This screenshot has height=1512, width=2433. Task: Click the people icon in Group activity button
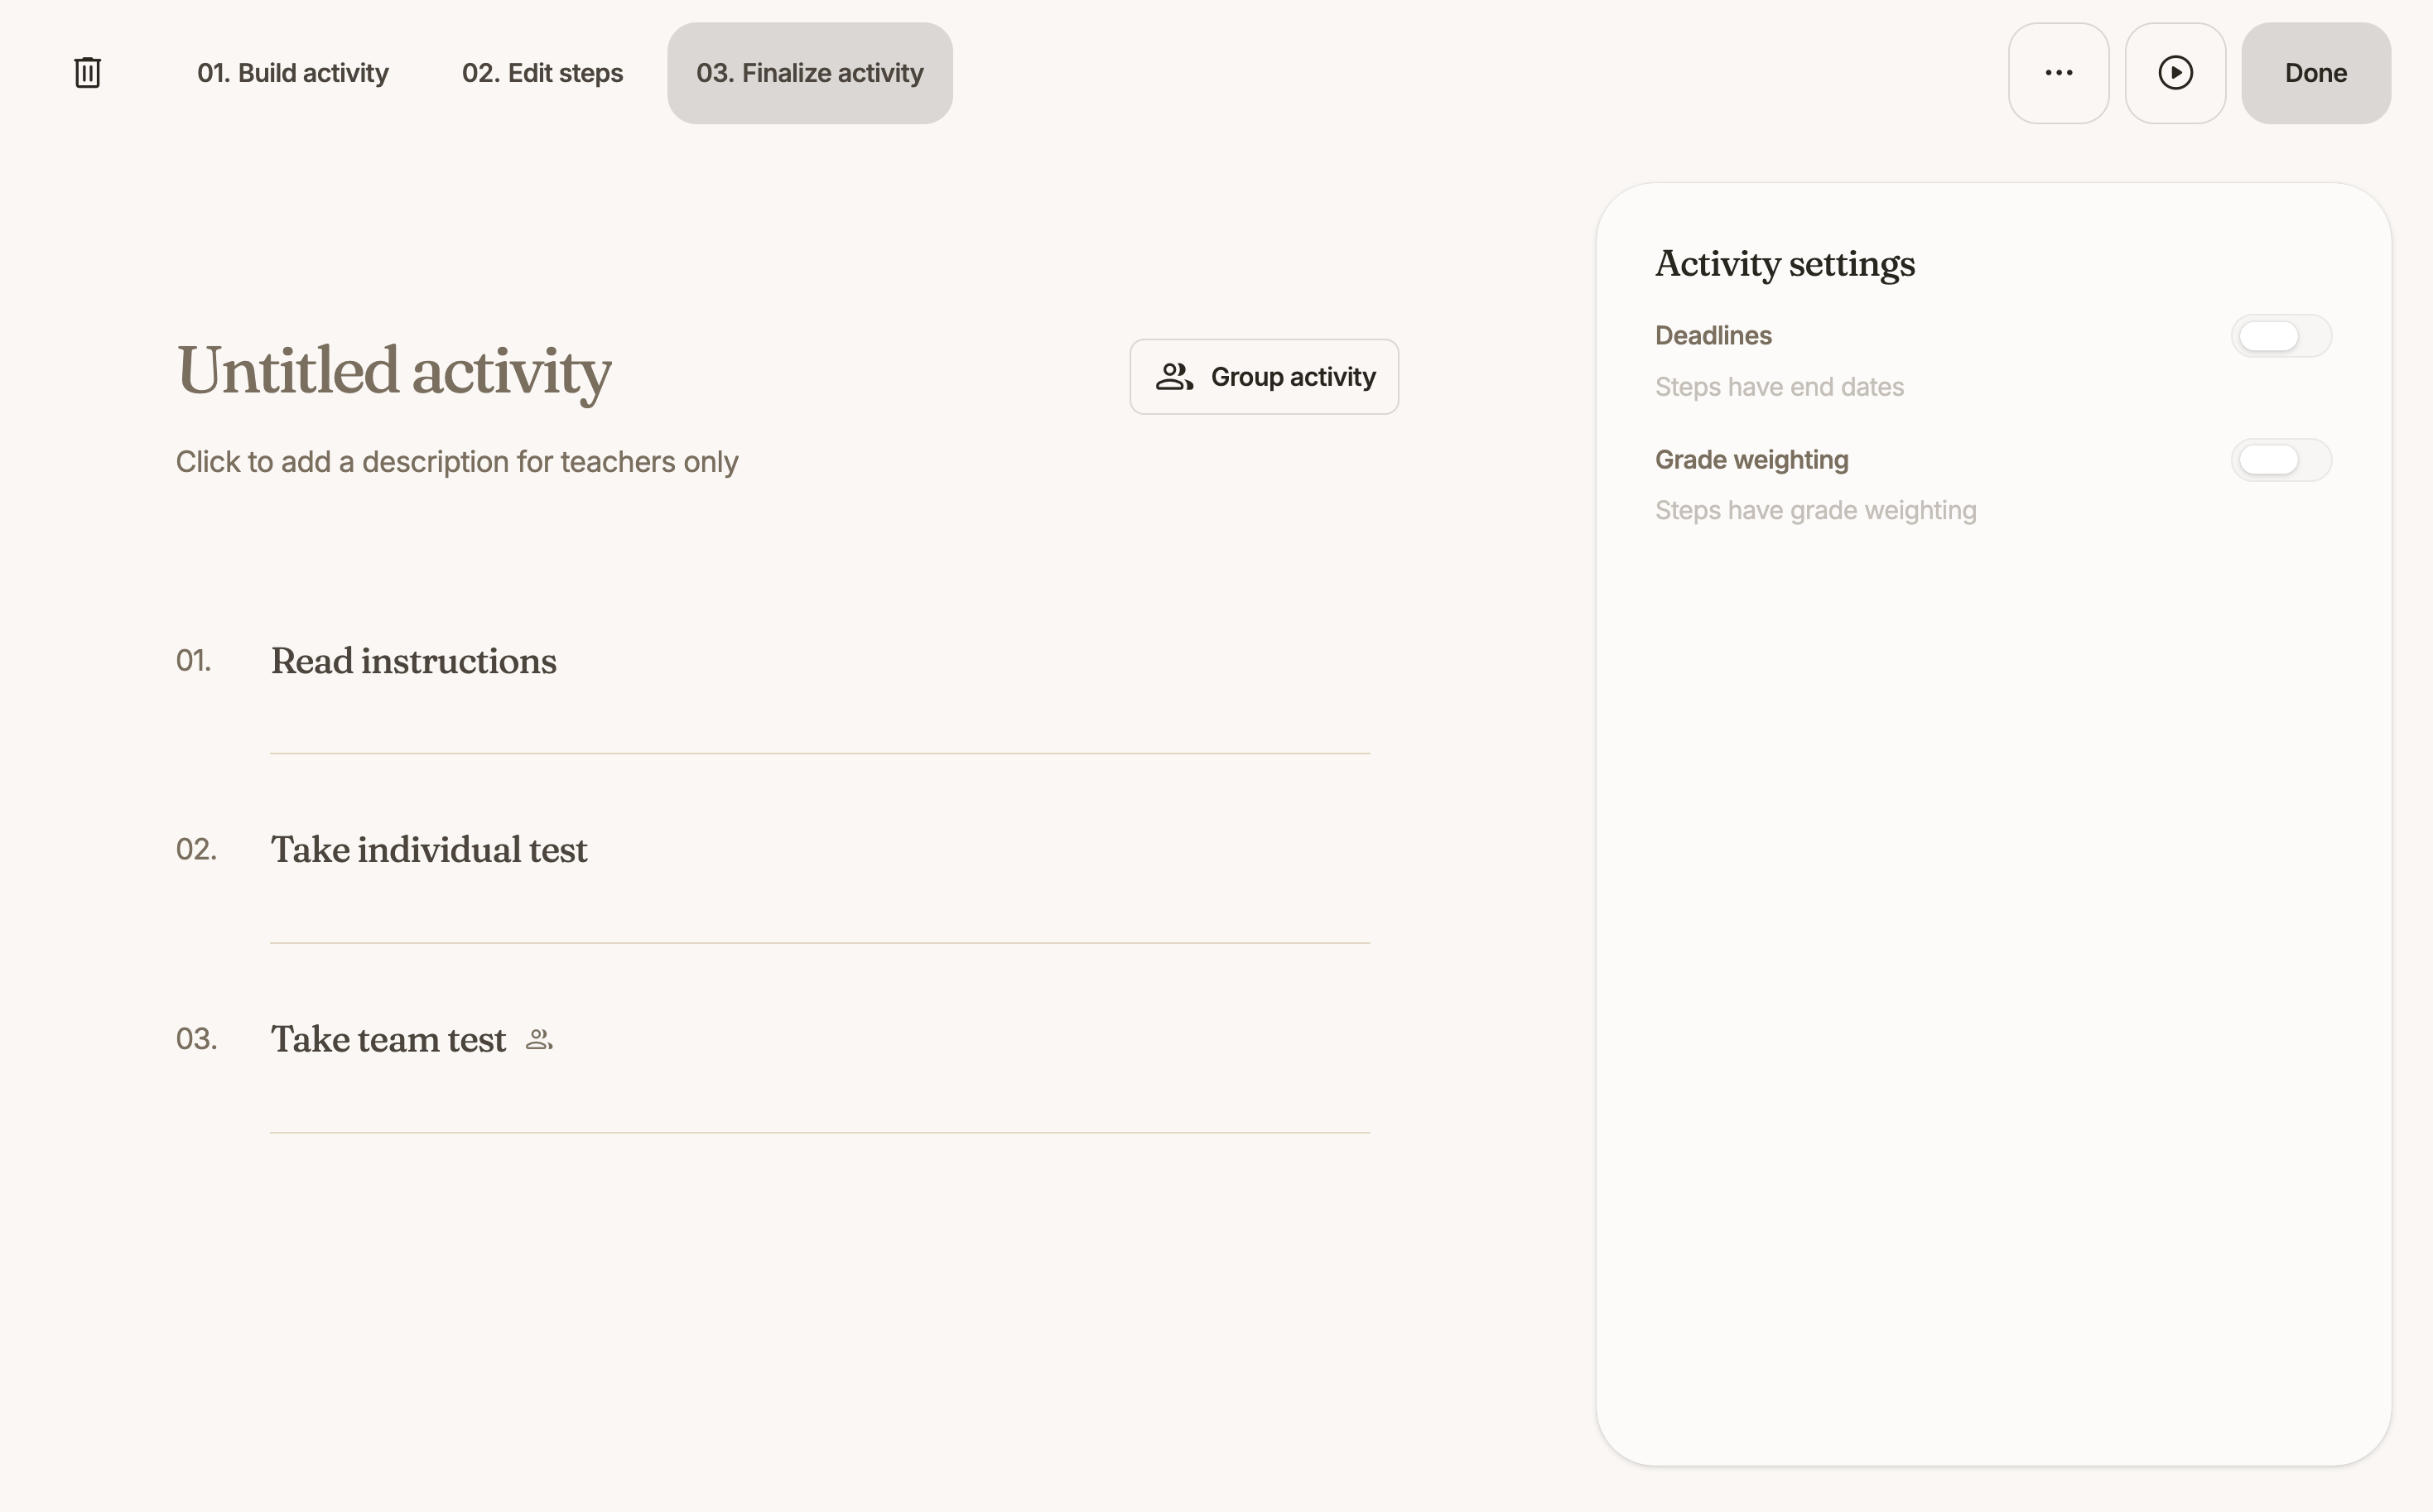pyautogui.click(x=1174, y=377)
